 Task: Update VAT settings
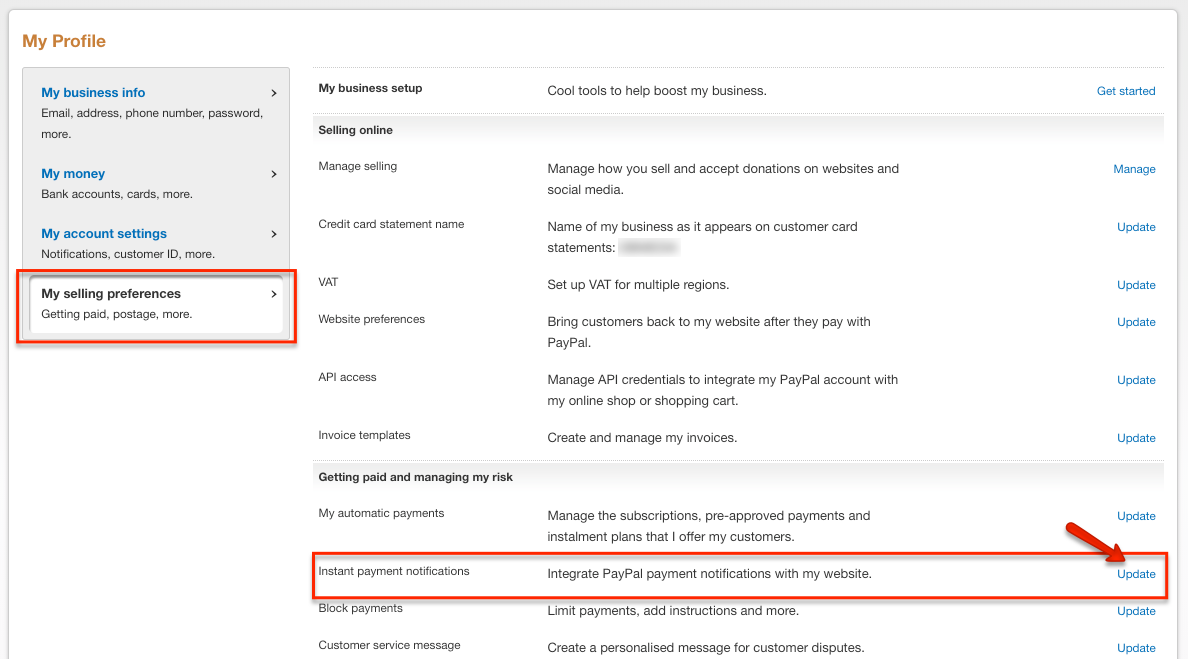[x=1136, y=285]
